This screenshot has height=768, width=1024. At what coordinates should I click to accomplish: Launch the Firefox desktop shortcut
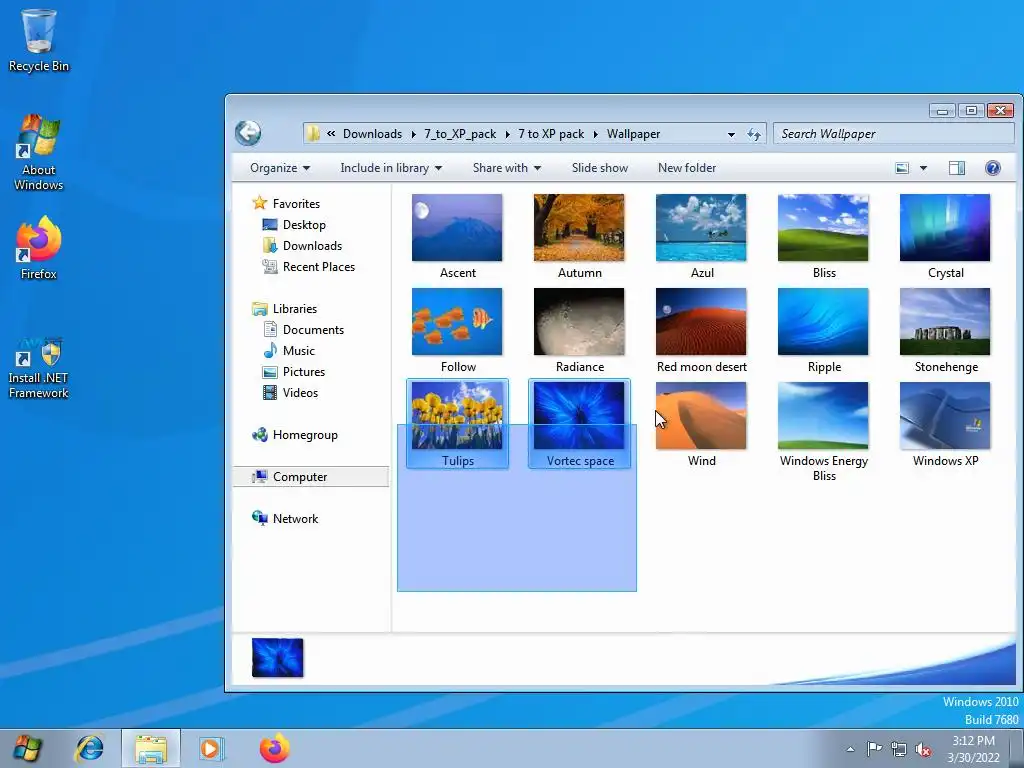[x=39, y=248]
